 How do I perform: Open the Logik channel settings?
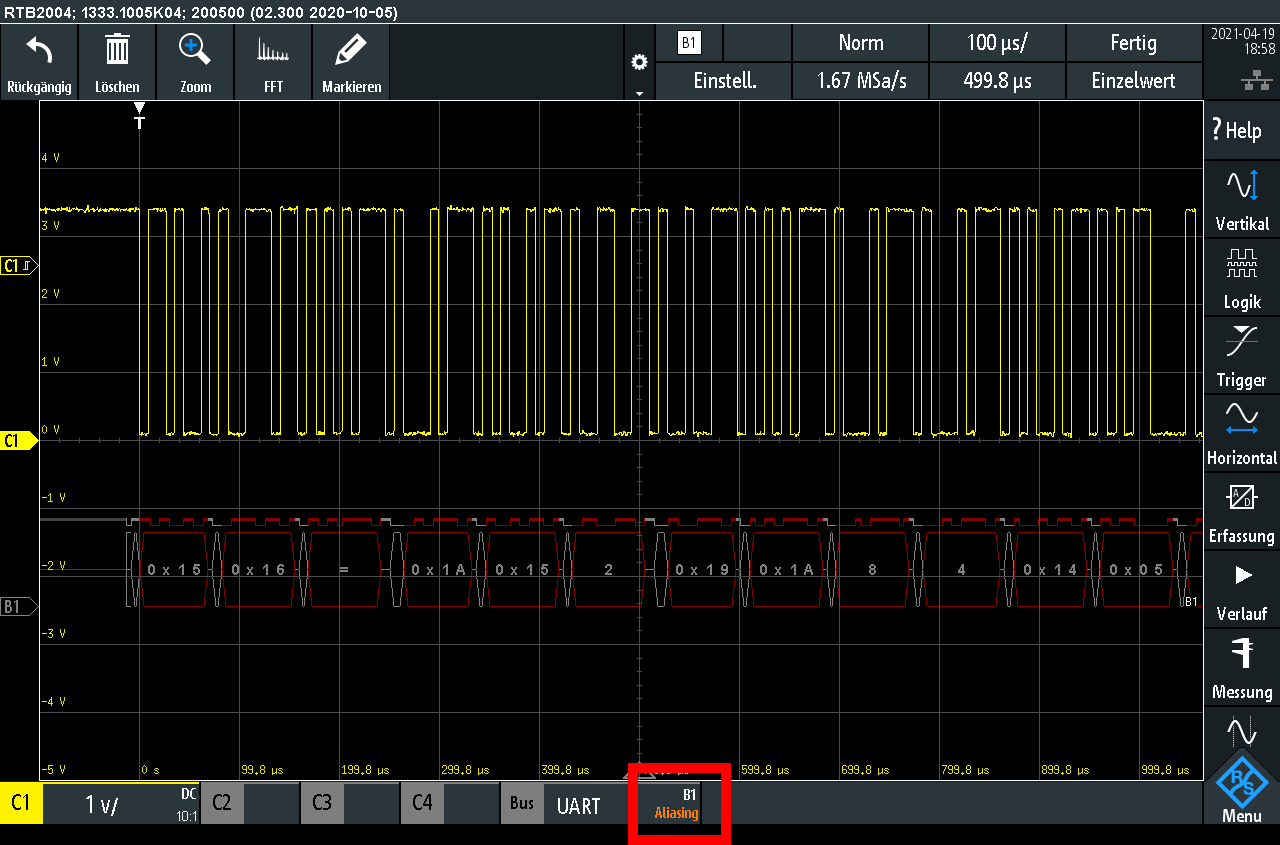click(1241, 277)
